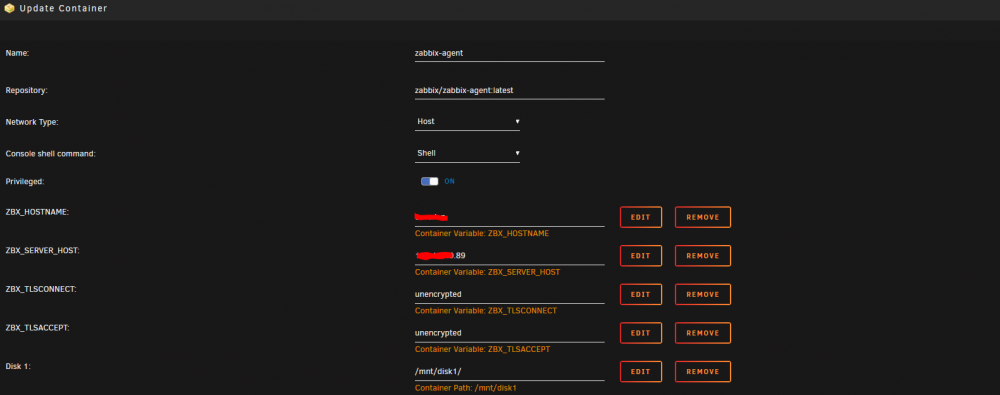Click the Repository input field
The height and width of the screenshot is (395, 1000).
[509, 91]
